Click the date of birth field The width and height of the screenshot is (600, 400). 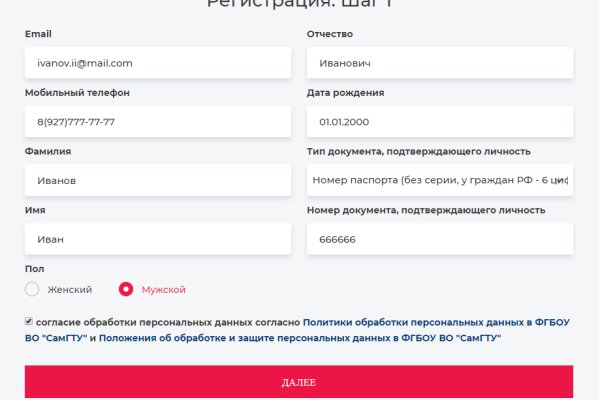coord(439,122)
